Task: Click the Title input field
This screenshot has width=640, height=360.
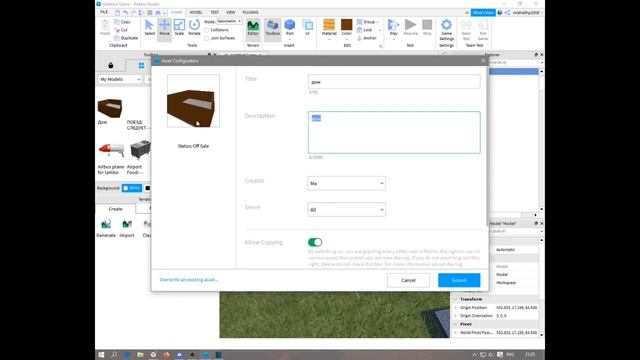Action: click(x=394, y=82)
